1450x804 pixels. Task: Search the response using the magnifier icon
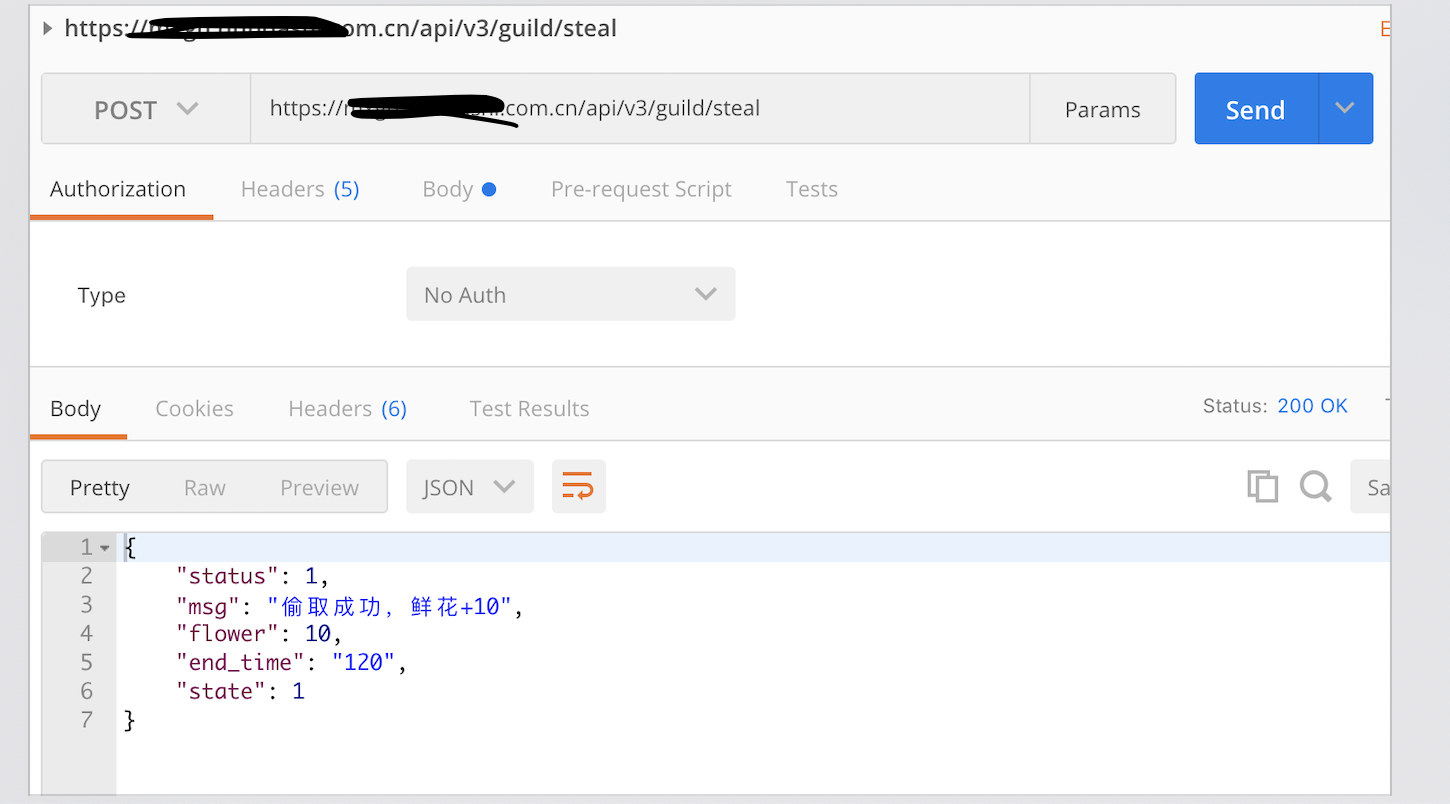coord(1316,487)
